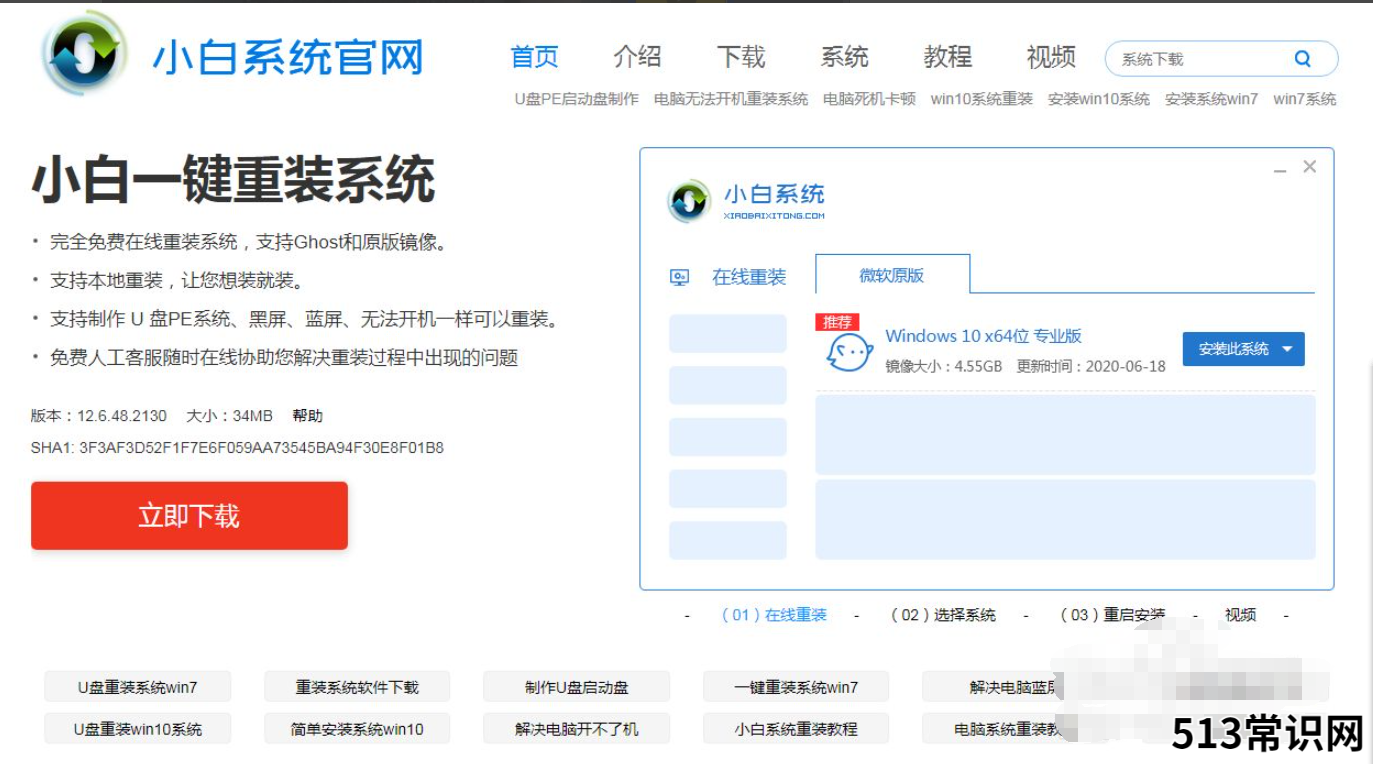
Task: Open the 教程 menu item
Action: (x=948, y=57)
